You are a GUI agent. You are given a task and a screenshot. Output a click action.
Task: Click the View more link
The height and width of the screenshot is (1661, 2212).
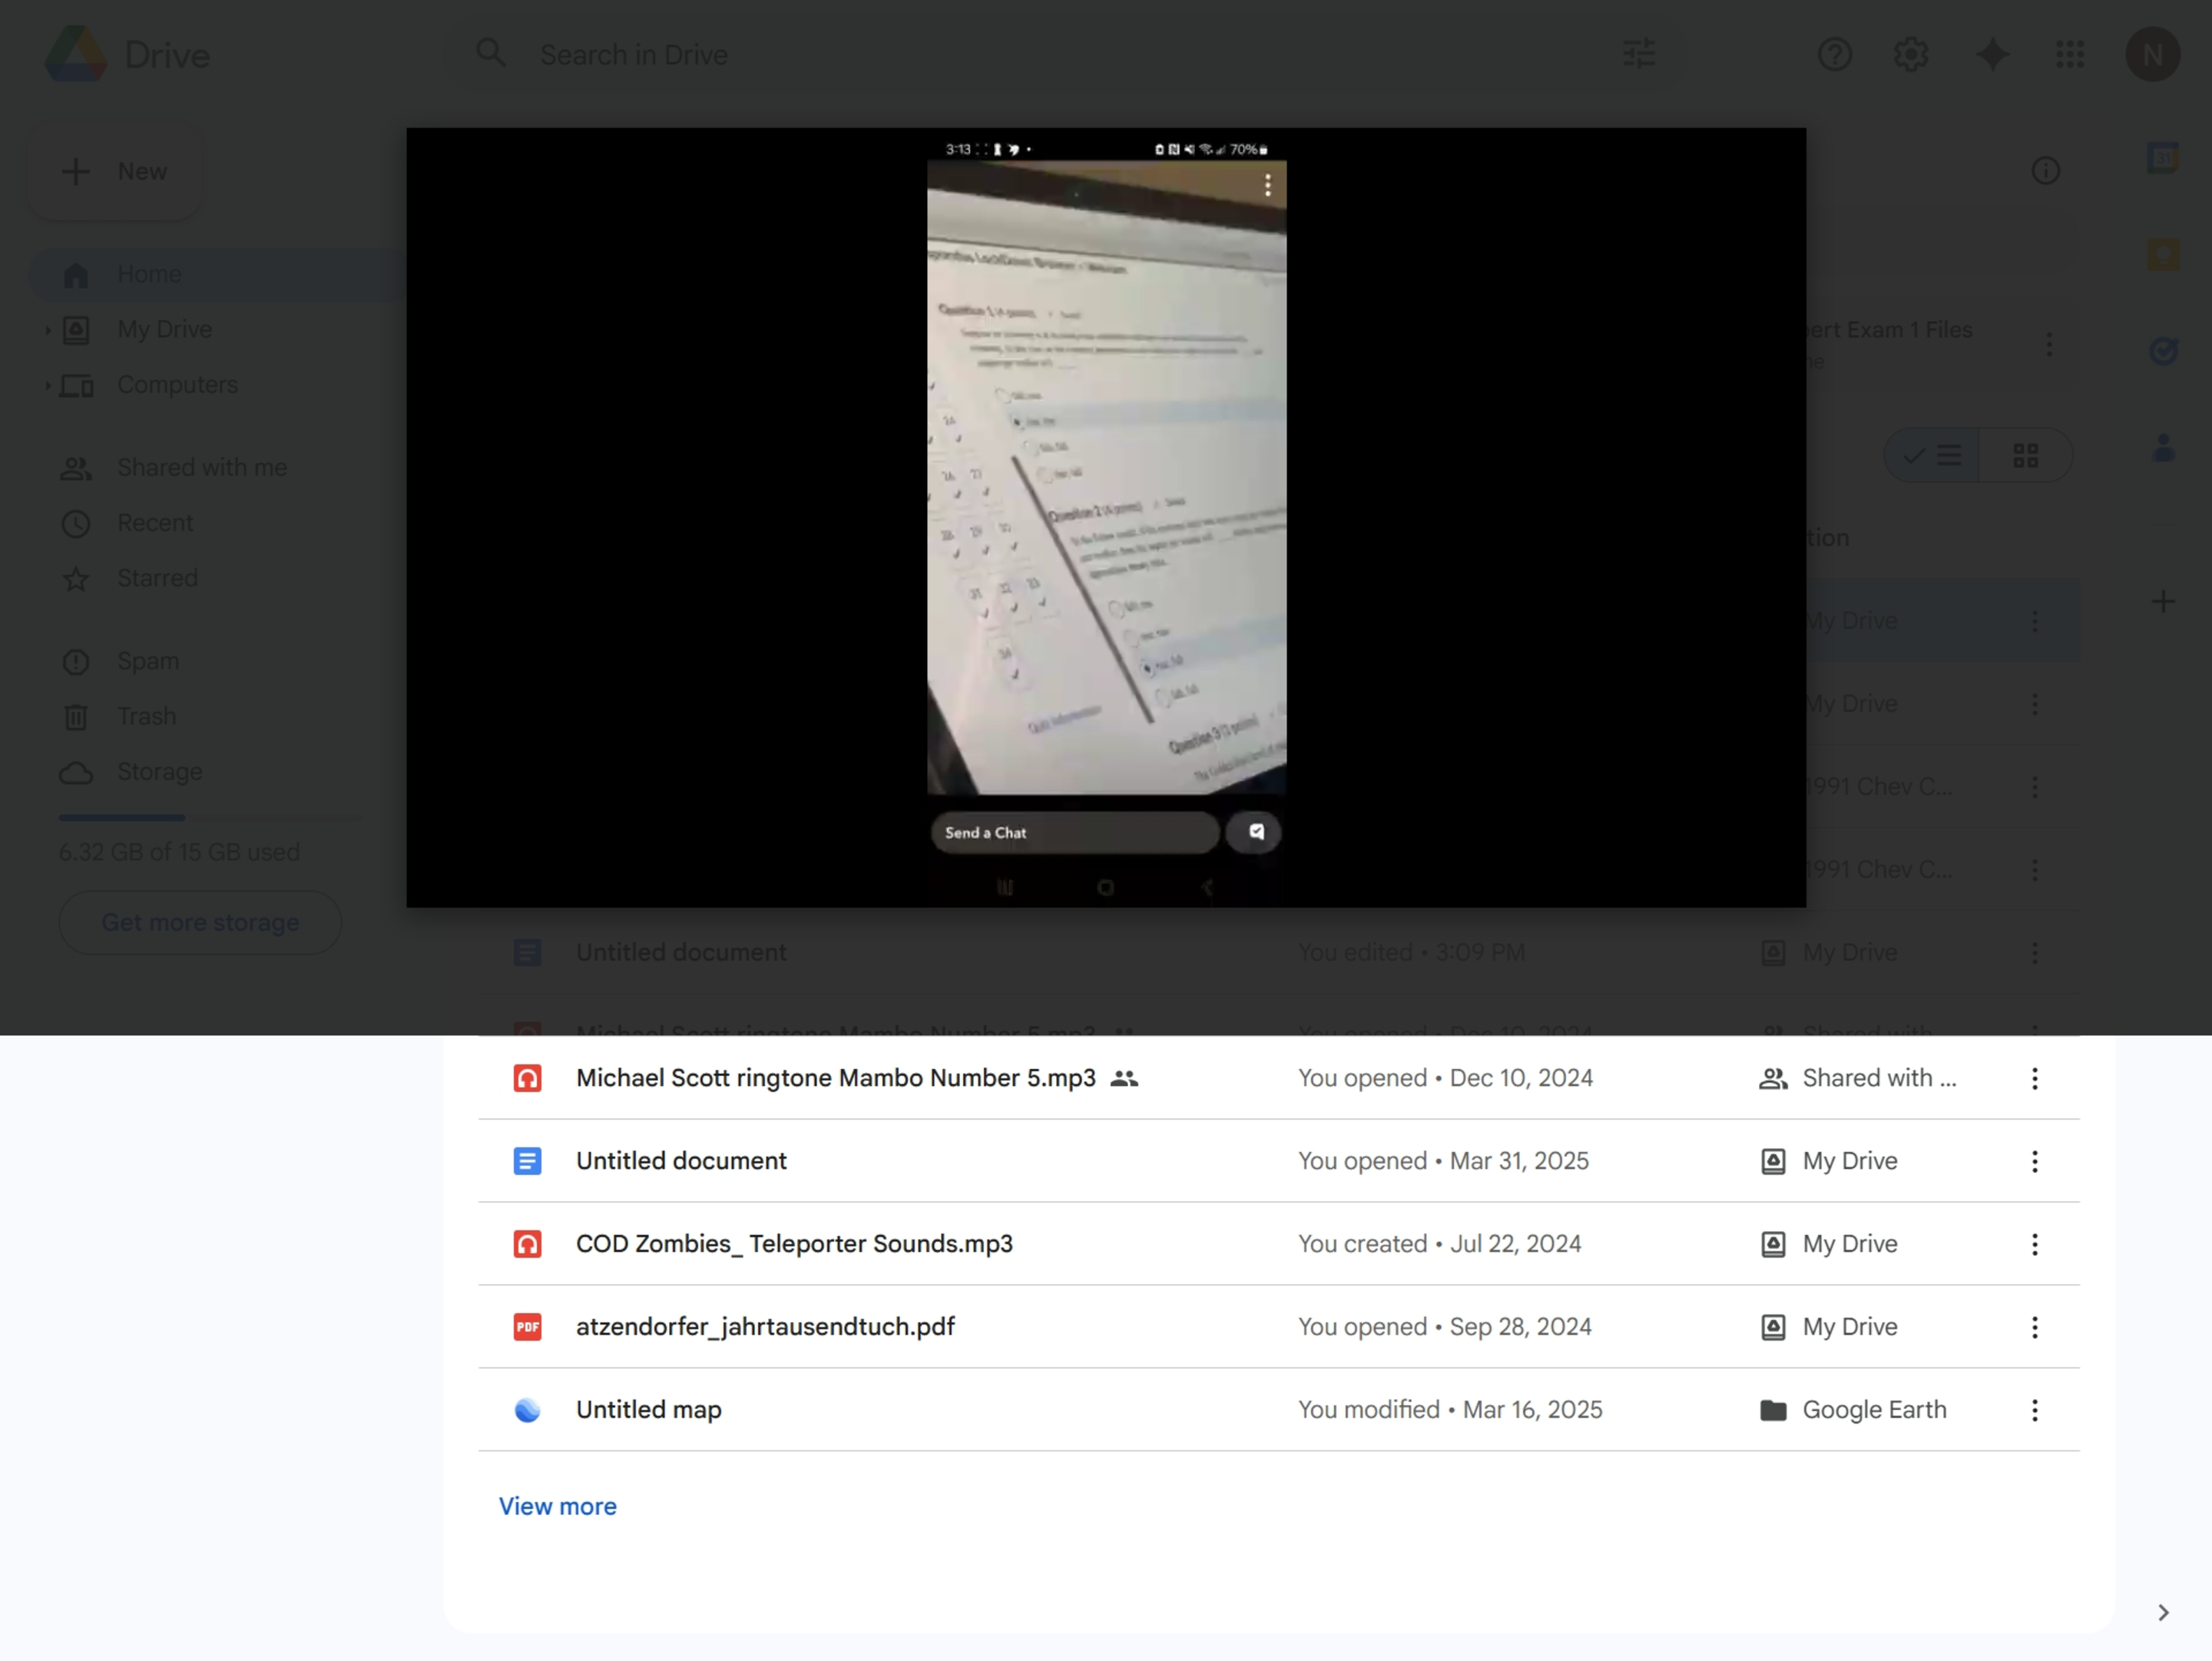point(558,1506)
